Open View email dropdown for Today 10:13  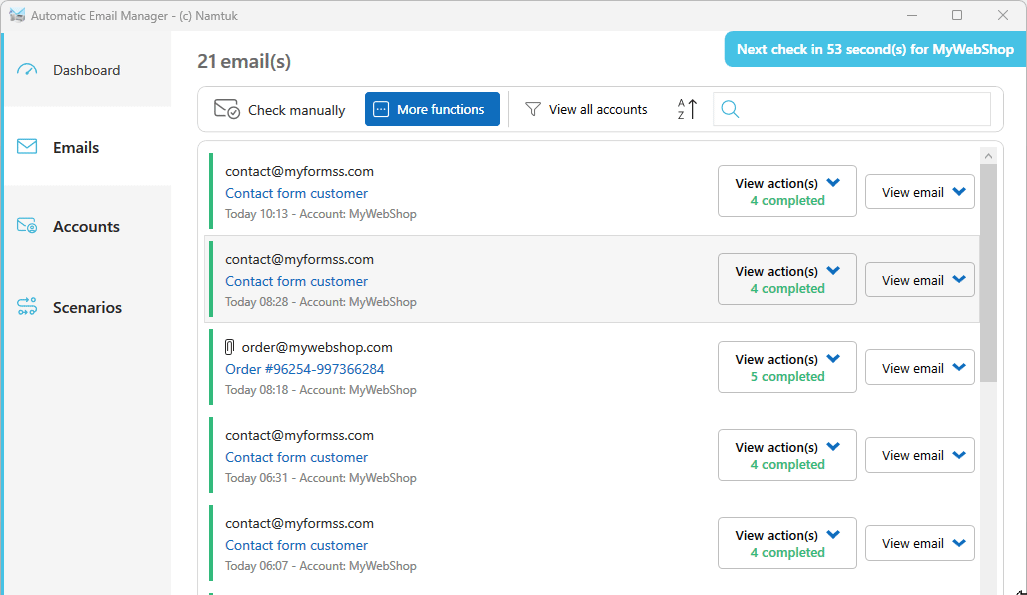click(x=920, y=192)
